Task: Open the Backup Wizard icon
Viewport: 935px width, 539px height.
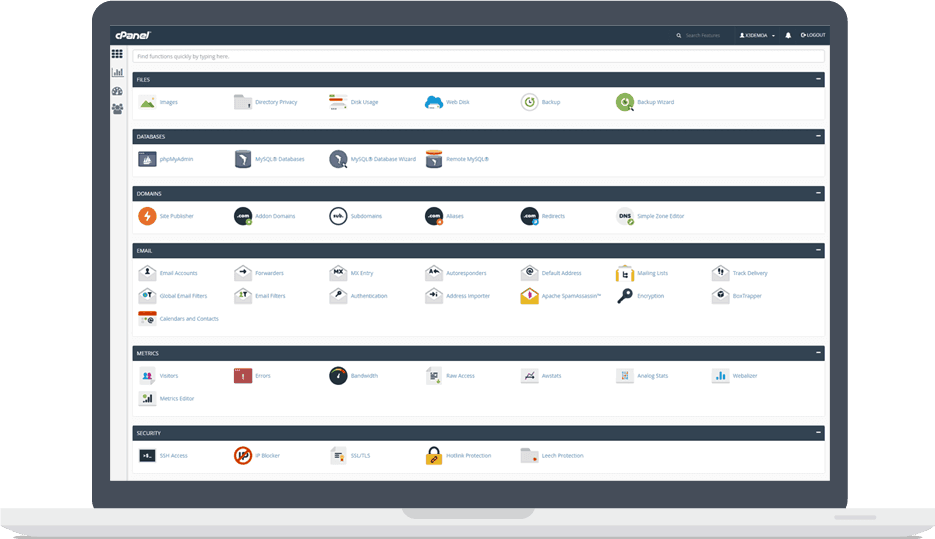Action: (x=625, y=102)
